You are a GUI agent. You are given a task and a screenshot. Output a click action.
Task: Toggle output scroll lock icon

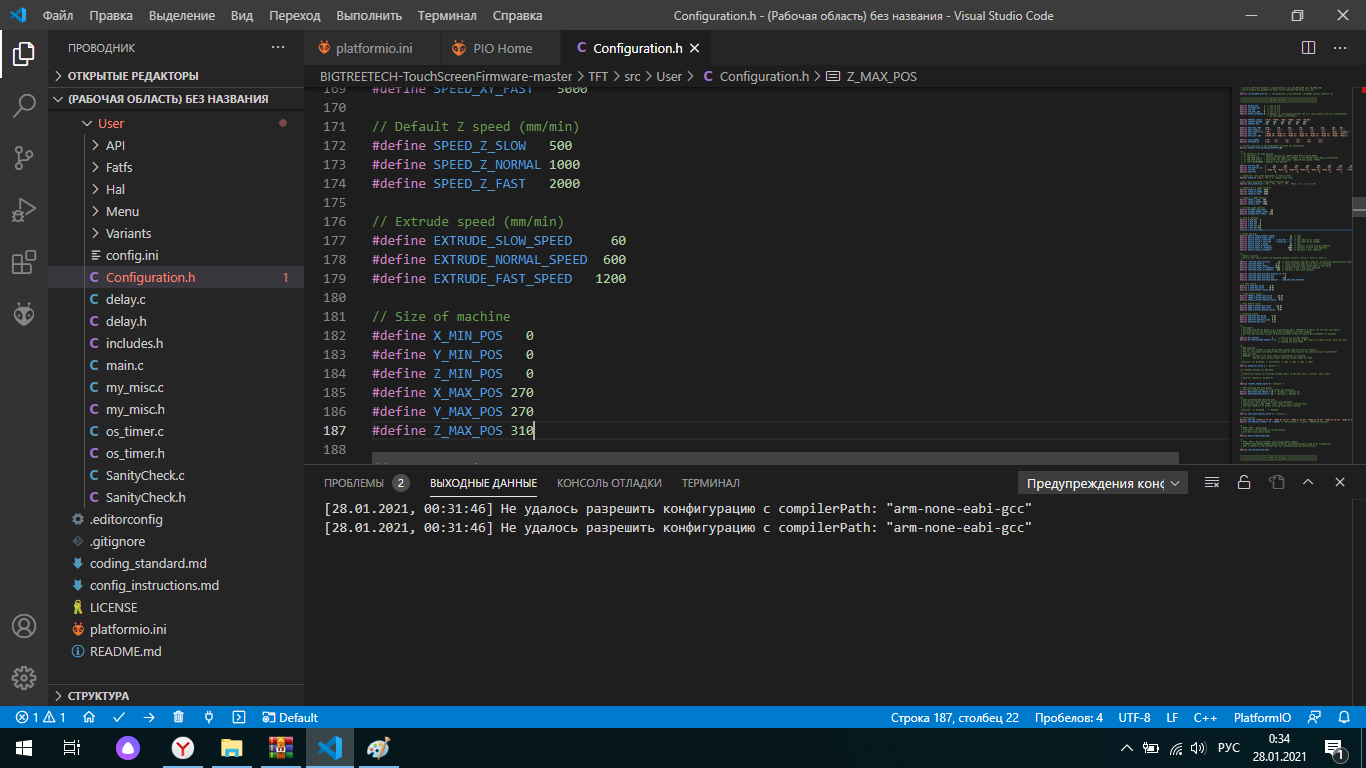pyautogui.click(x=1243, y=482)
